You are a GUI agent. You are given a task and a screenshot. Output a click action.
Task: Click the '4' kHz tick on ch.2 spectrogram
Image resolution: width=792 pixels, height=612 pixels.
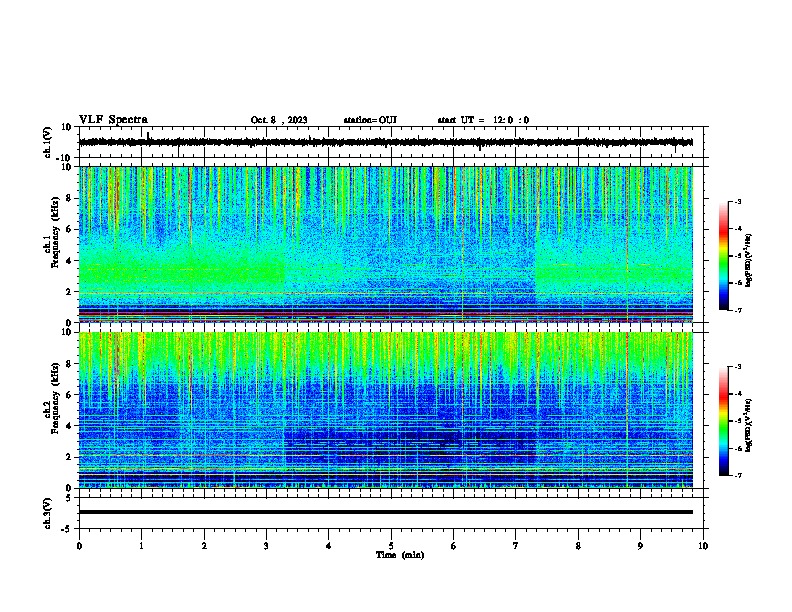(71, 426)
